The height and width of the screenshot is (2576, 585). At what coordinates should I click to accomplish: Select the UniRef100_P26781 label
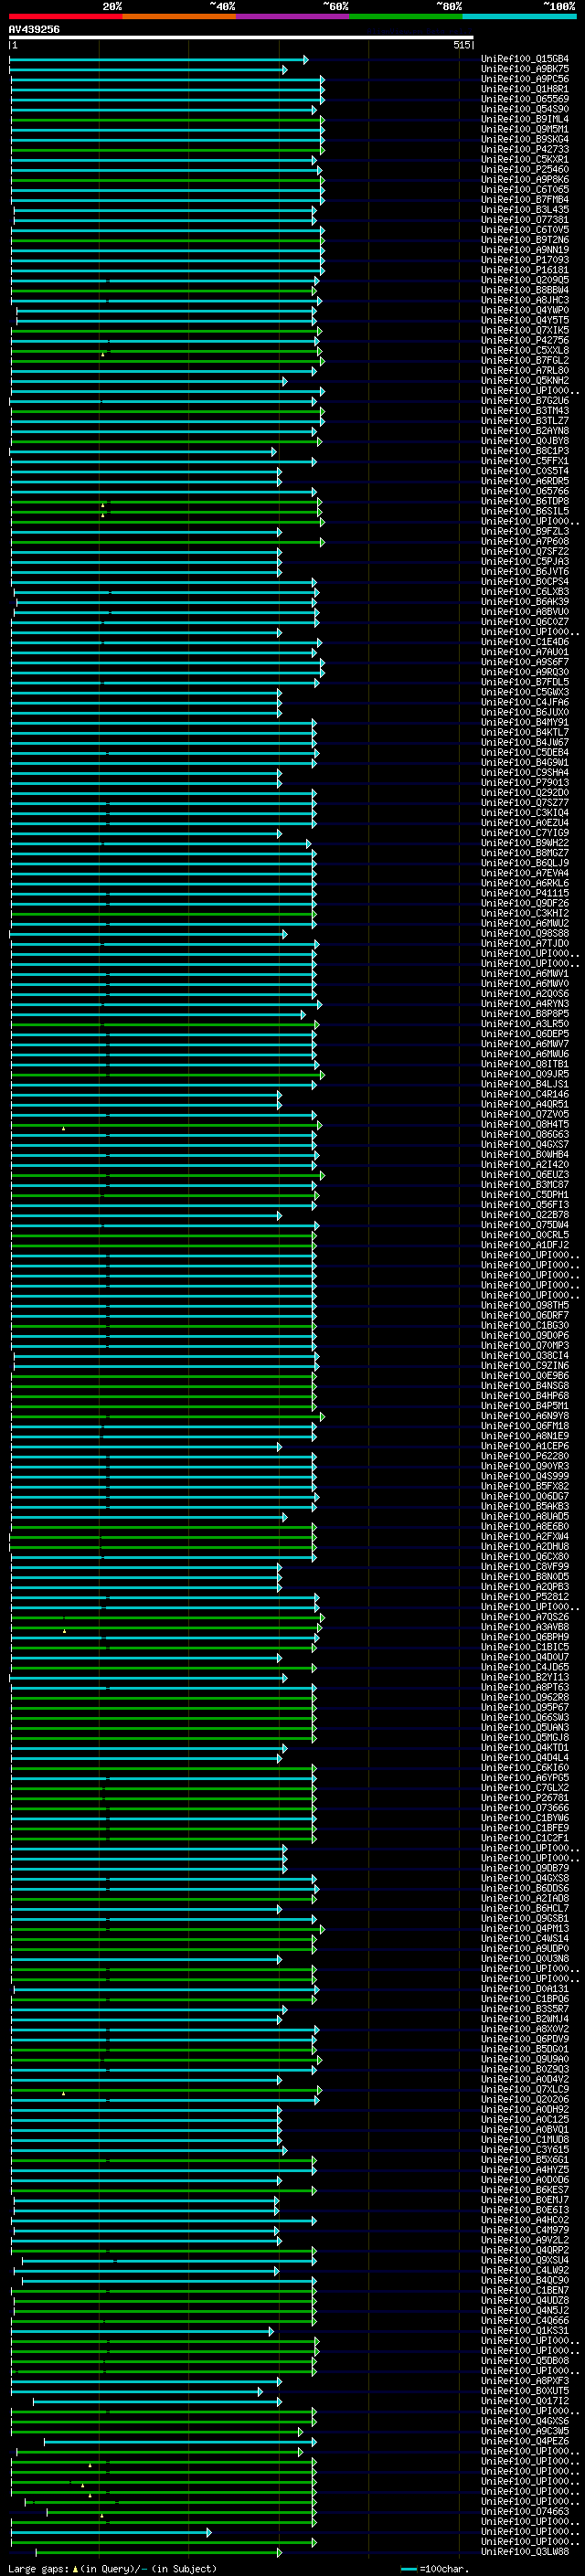[x=525, y=1797]
